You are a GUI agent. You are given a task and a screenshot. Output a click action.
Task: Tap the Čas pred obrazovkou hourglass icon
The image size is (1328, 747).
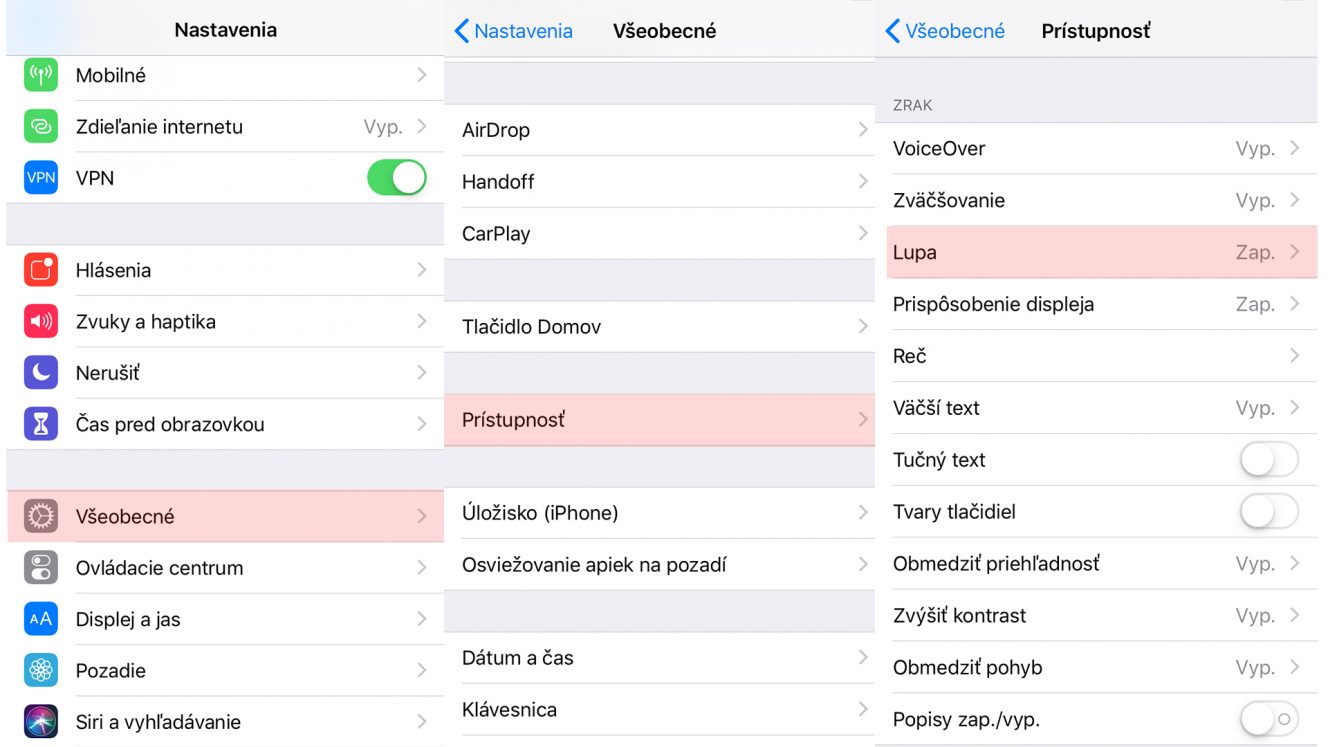coord(41,425)
